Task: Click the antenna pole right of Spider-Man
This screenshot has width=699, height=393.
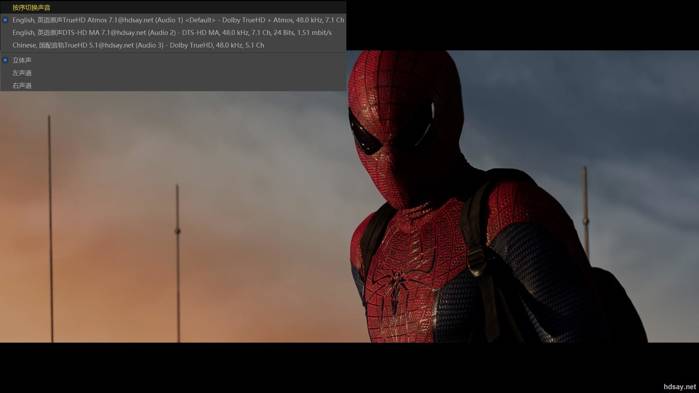Action: click(586, 213)
